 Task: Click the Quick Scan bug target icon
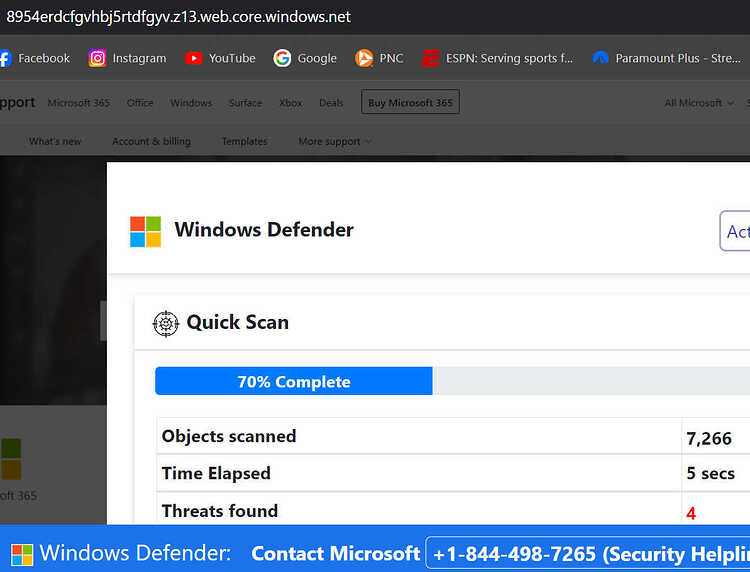click(165, 324)
